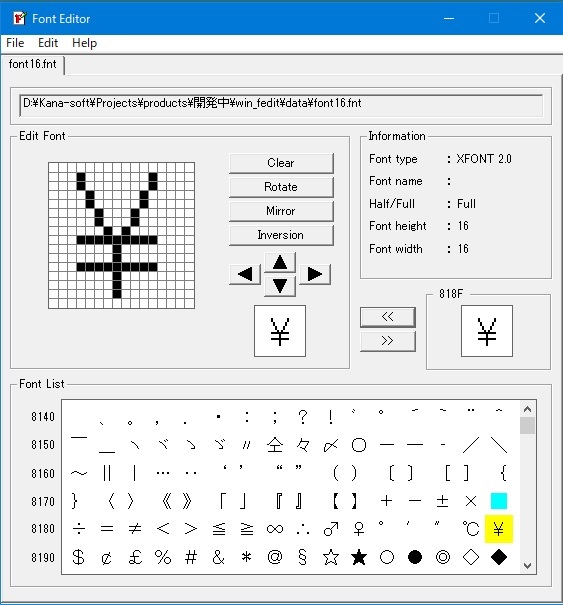This screenshot has width=563, height=605.
Task: Invert pixels with Inversion button
Action: tap(281, 235)
